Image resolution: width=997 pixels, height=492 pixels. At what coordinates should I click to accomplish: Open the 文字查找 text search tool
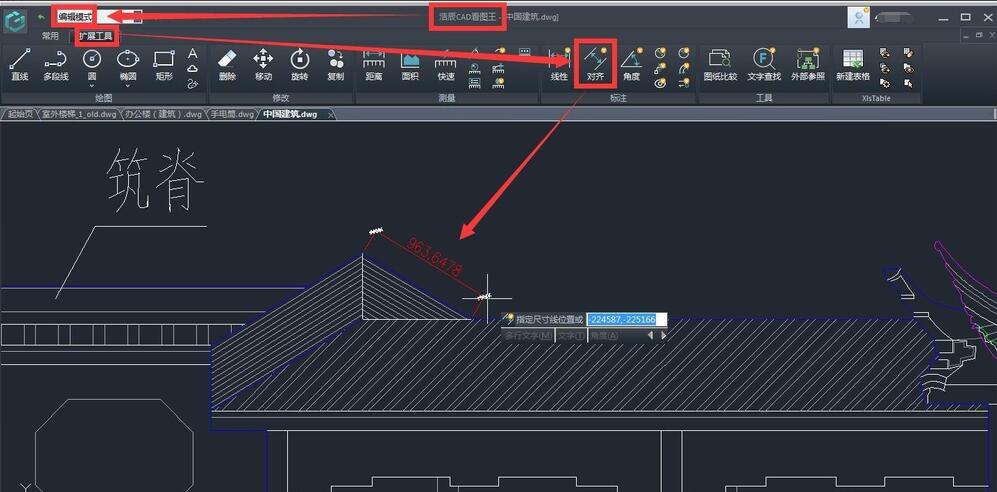coord(764,64)
